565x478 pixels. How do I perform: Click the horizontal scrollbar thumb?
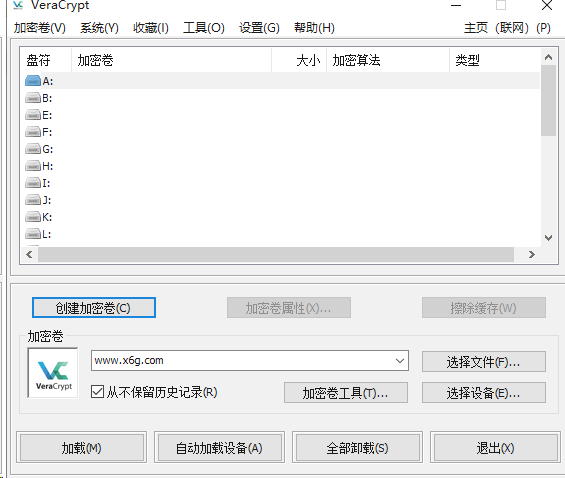tap(276, 255)
